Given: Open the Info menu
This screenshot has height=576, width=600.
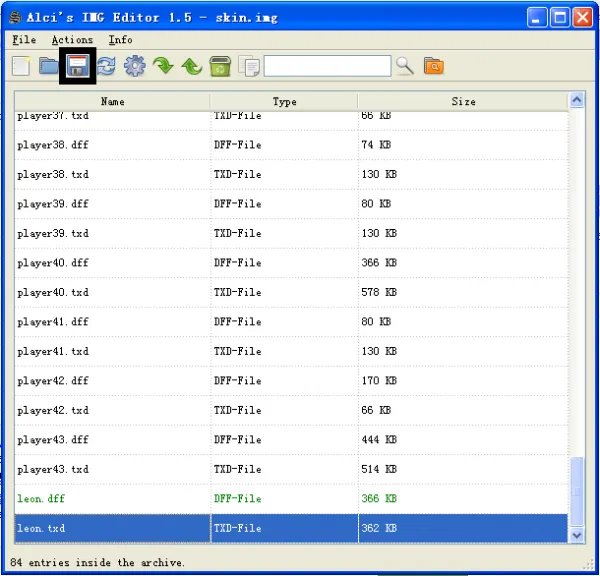Looking at the screenshot, I should tap(120, 40).
